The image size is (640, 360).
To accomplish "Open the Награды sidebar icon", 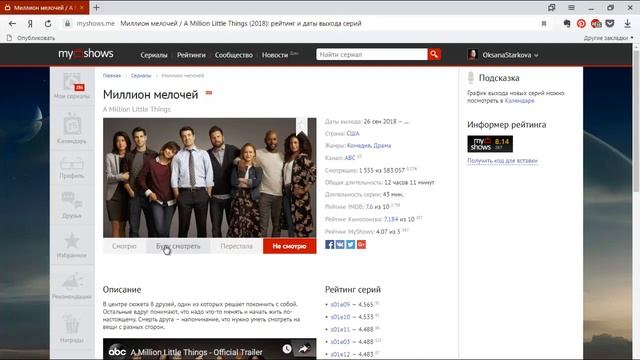I will pyautogui.click(x=72, y=329).
